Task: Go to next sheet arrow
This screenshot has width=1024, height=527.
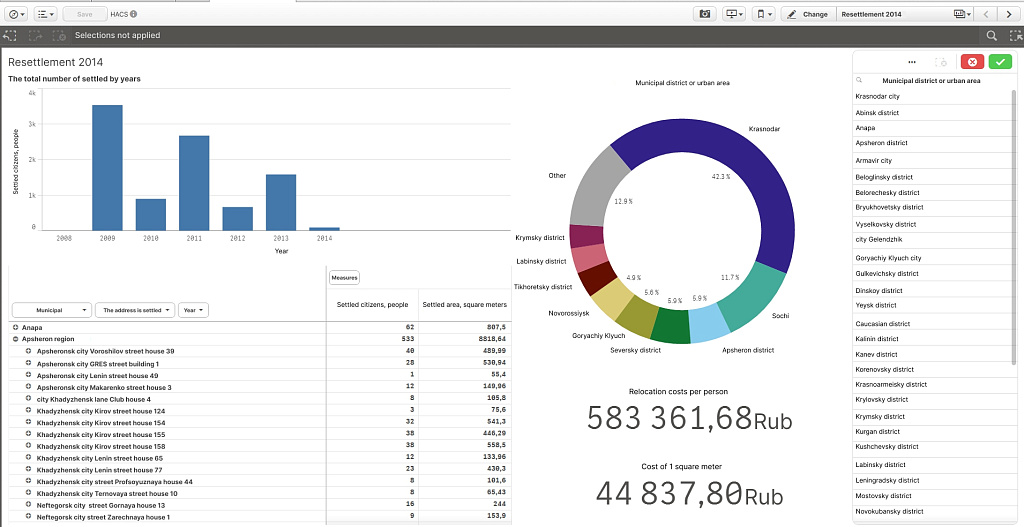Action: pos(1010,14)
